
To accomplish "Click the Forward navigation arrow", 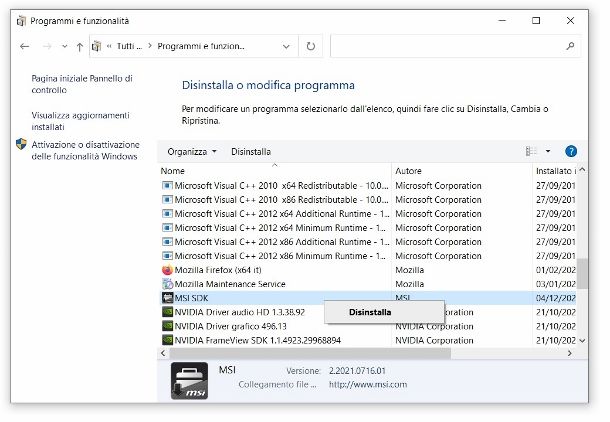I will coord(47,47).
